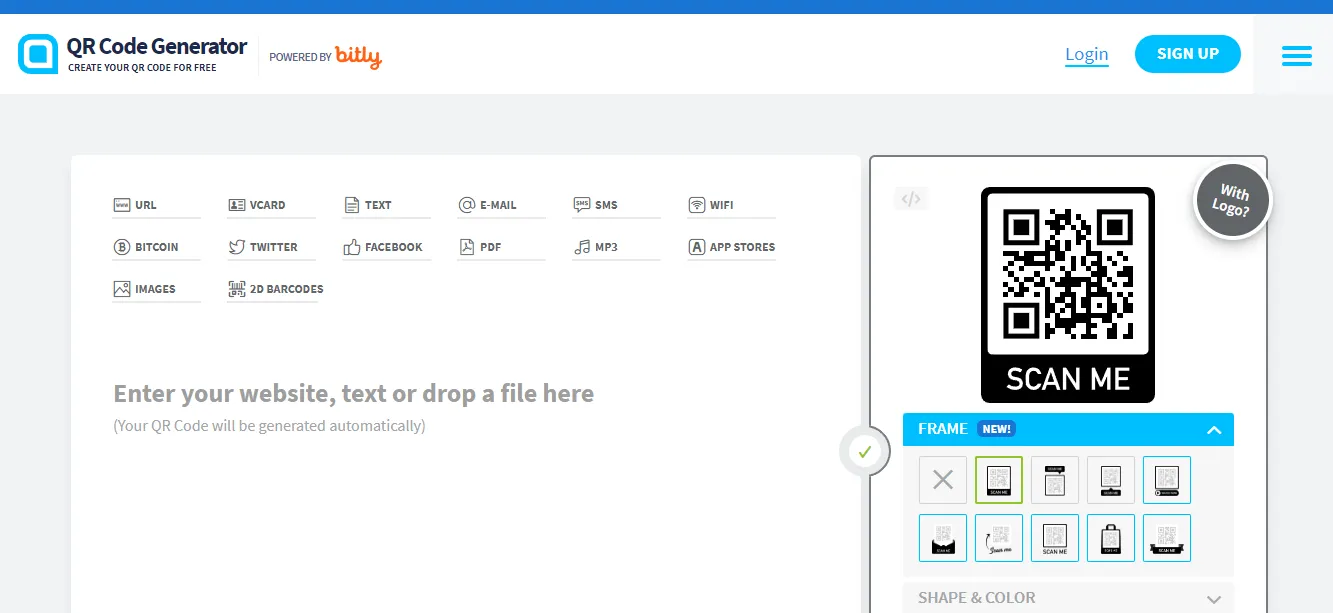Open the APP STORES QR type
1333x613 pixels.
[x=731, y=247]
